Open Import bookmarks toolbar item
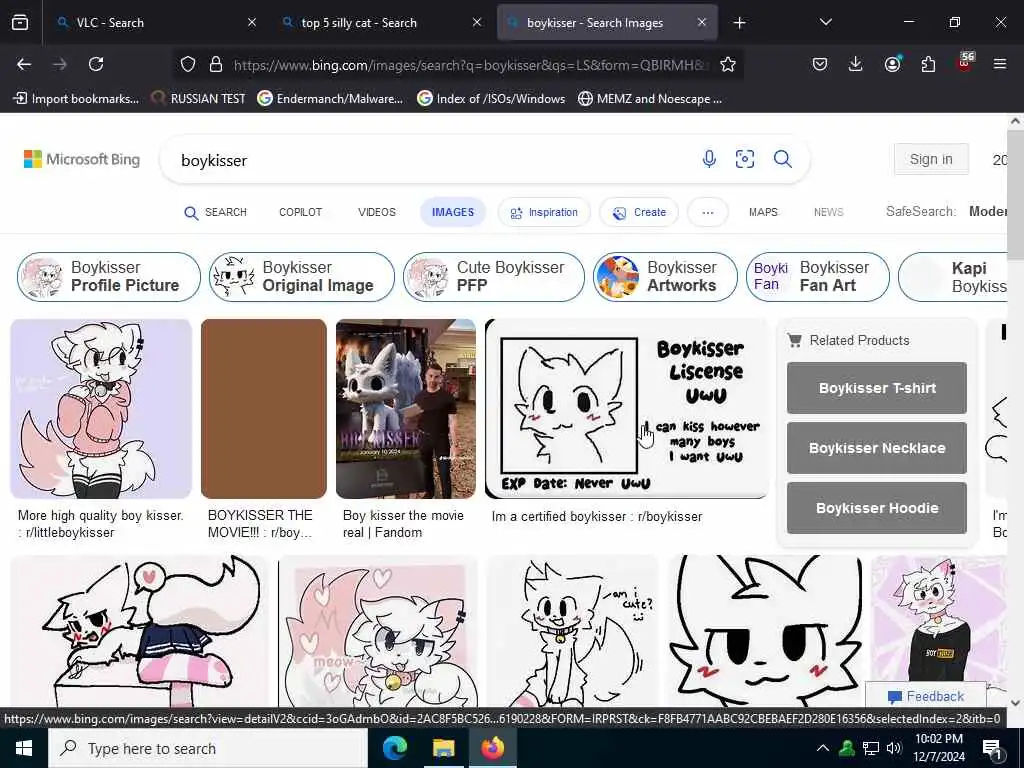Image resolution: width=1024 pixels, height=768 pixels. (x=76, y=99)
